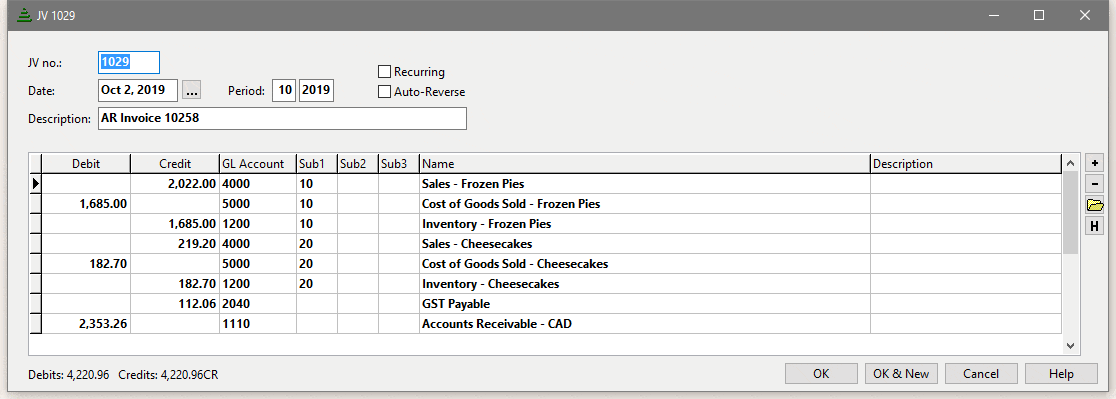Screen dimensions: 1116x399
Task: Click the Inventory - Cheesecakes name cell
Action: point(645,284)
